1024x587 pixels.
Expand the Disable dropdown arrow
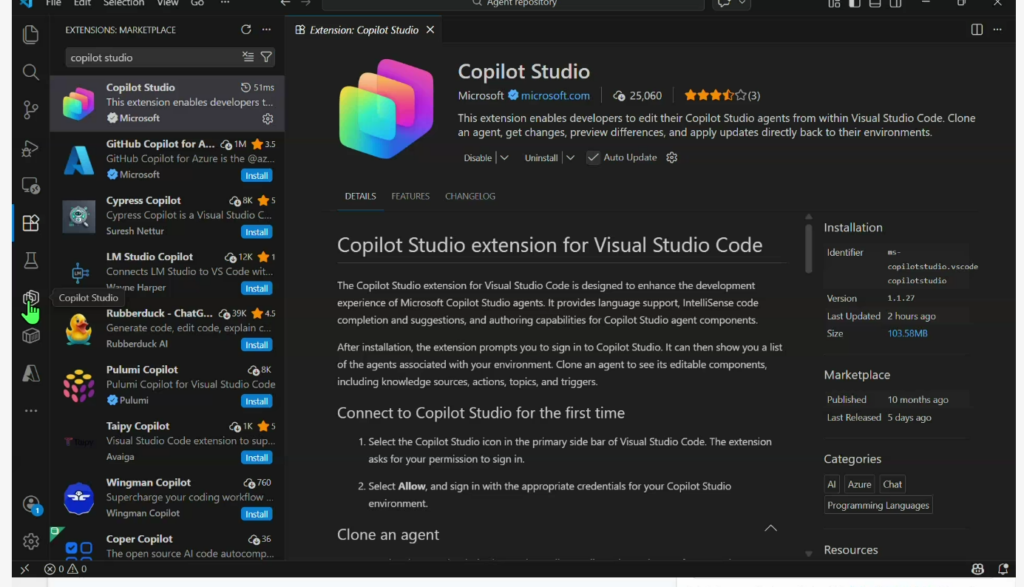tap(504, 157)
